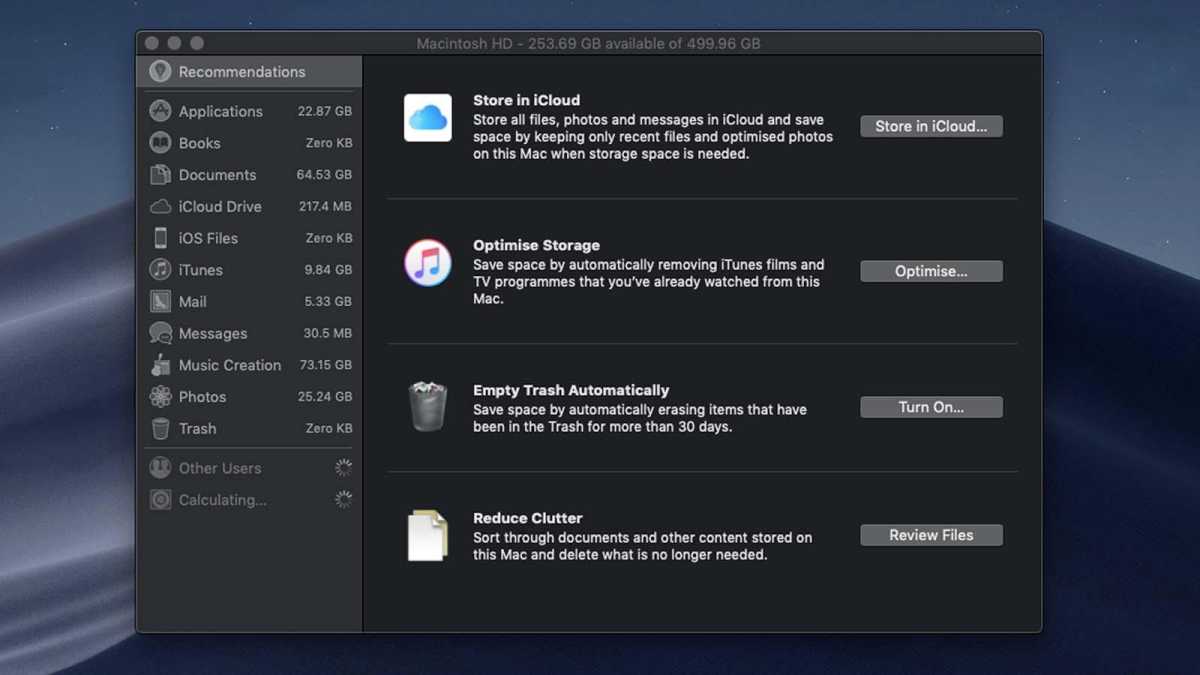
Task: Click the Empty Trash Automatically heading
Action: pos(571,390)
